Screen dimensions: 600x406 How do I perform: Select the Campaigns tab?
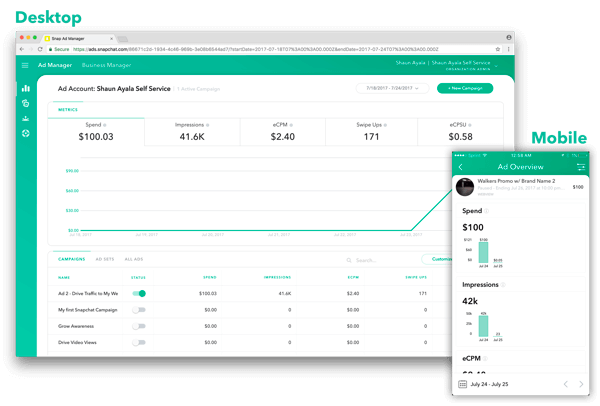click(x=72, y=259)
